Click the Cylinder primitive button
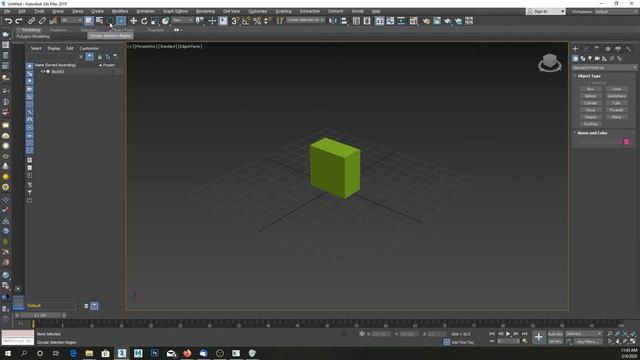This screenshot has width=640, height=360. tap(591, 103)
